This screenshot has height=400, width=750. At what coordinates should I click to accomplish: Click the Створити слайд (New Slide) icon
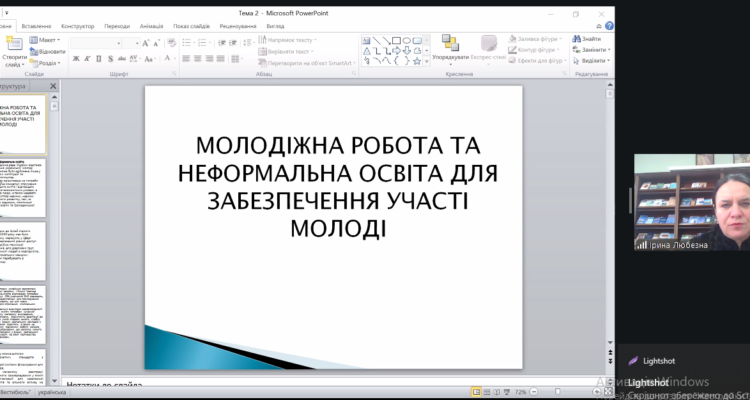[15, 45]
